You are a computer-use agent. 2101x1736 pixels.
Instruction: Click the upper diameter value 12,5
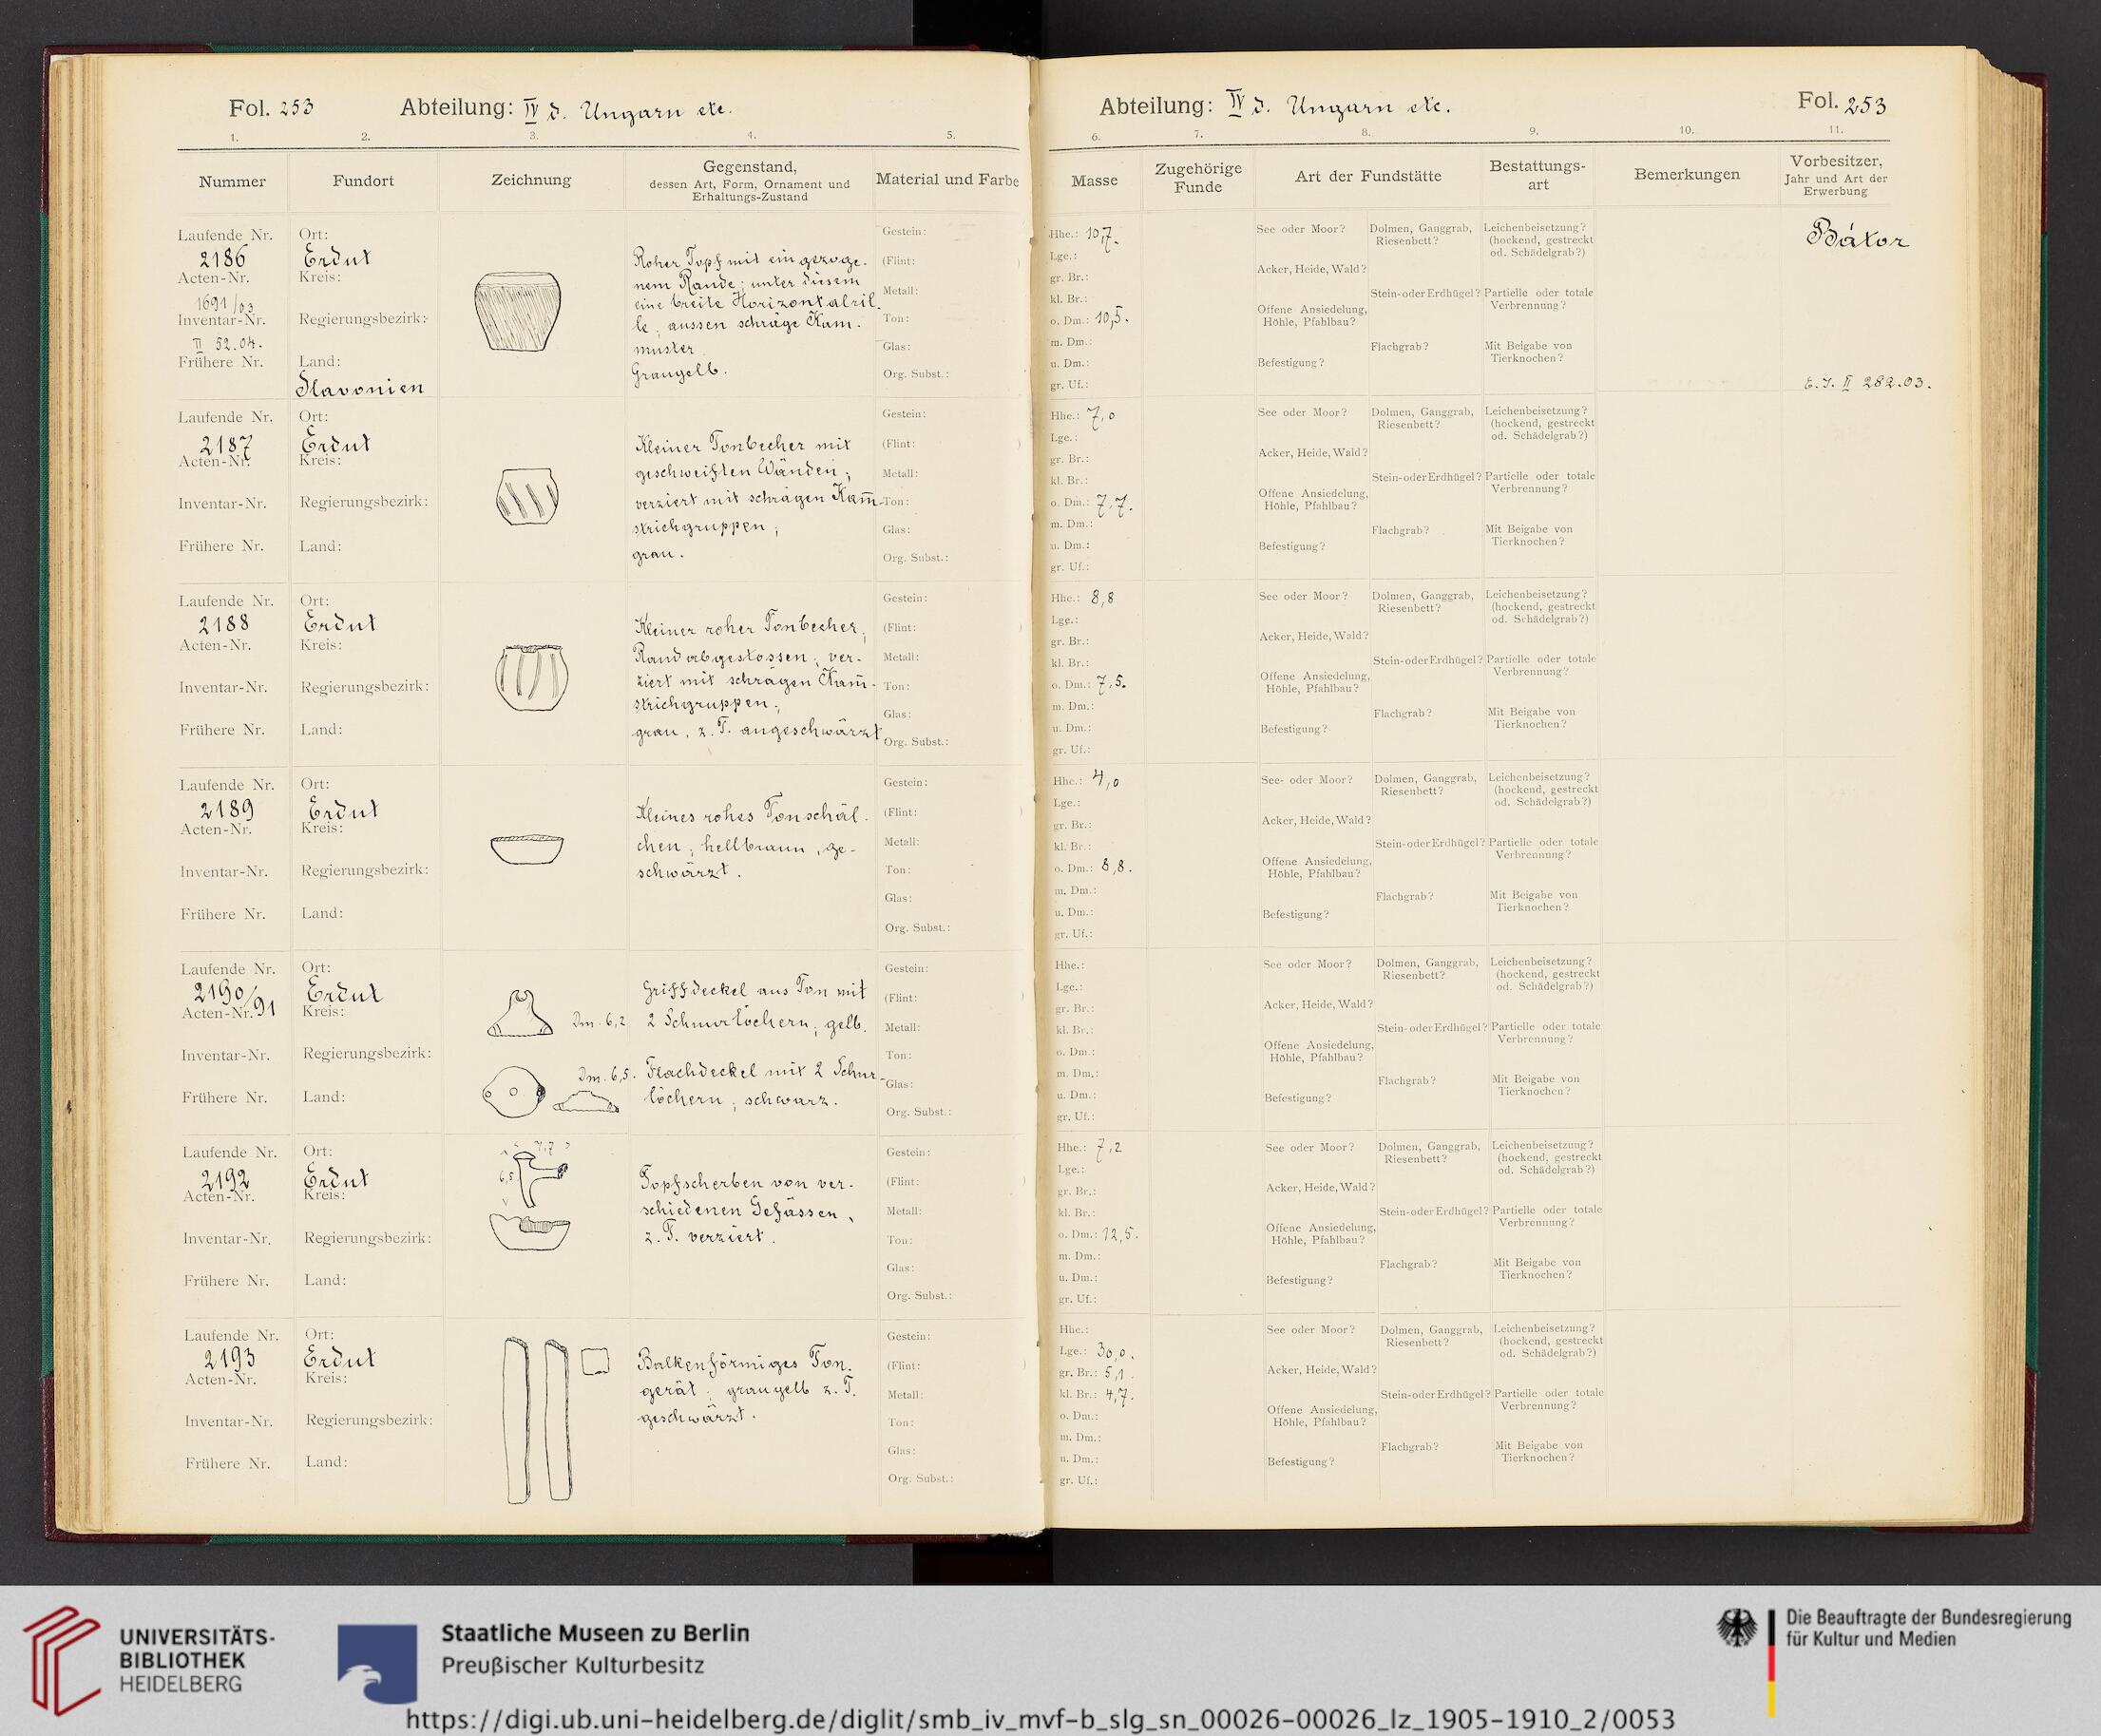coord(1118,1233)
